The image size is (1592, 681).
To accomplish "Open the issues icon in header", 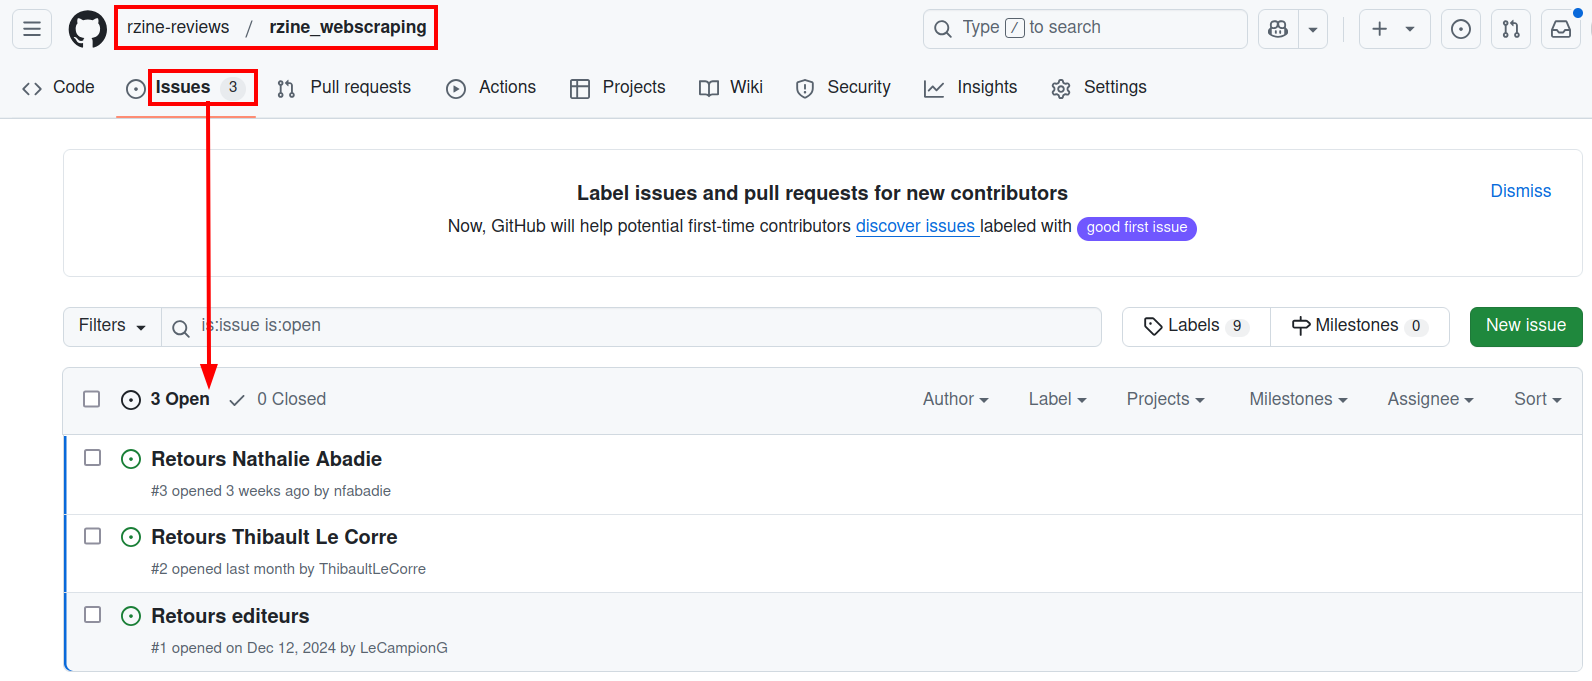I will coord(1461,29).
